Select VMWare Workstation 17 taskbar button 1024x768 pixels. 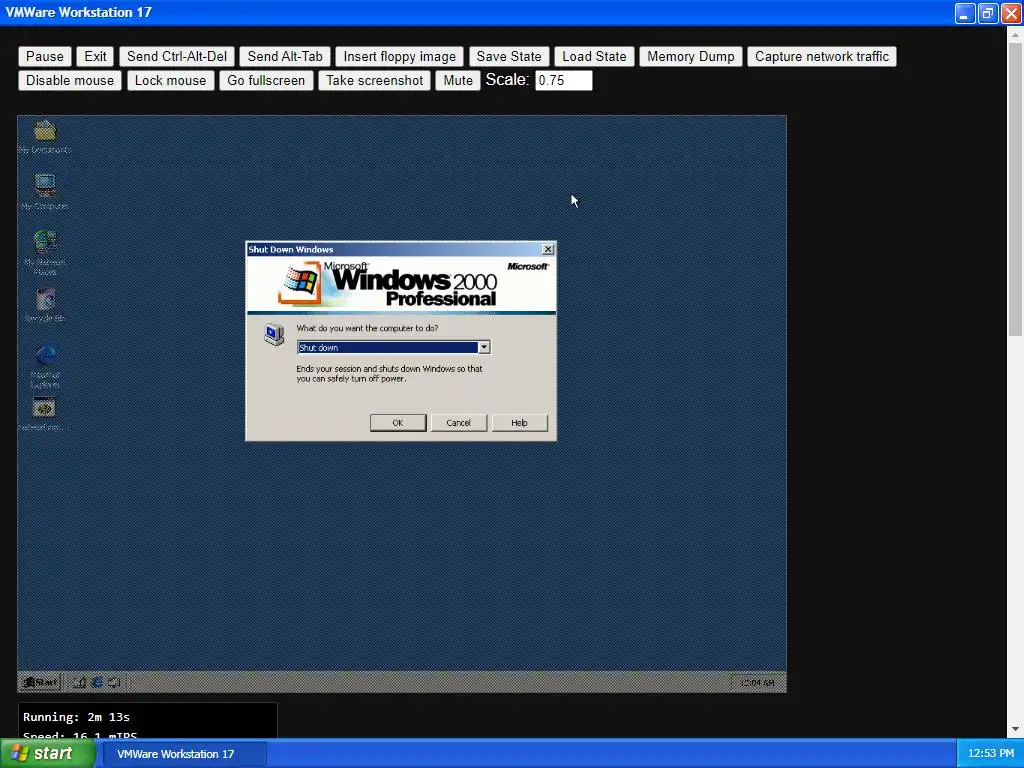point(185,754)
